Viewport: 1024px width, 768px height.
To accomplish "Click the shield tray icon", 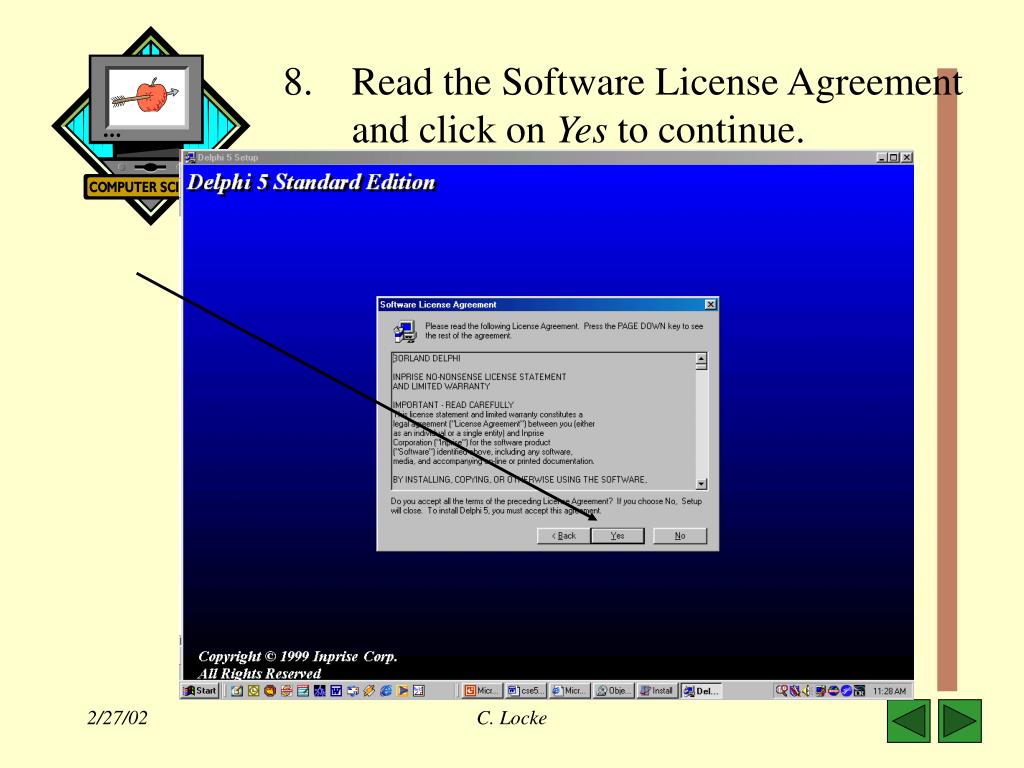I will click(795, 690).
